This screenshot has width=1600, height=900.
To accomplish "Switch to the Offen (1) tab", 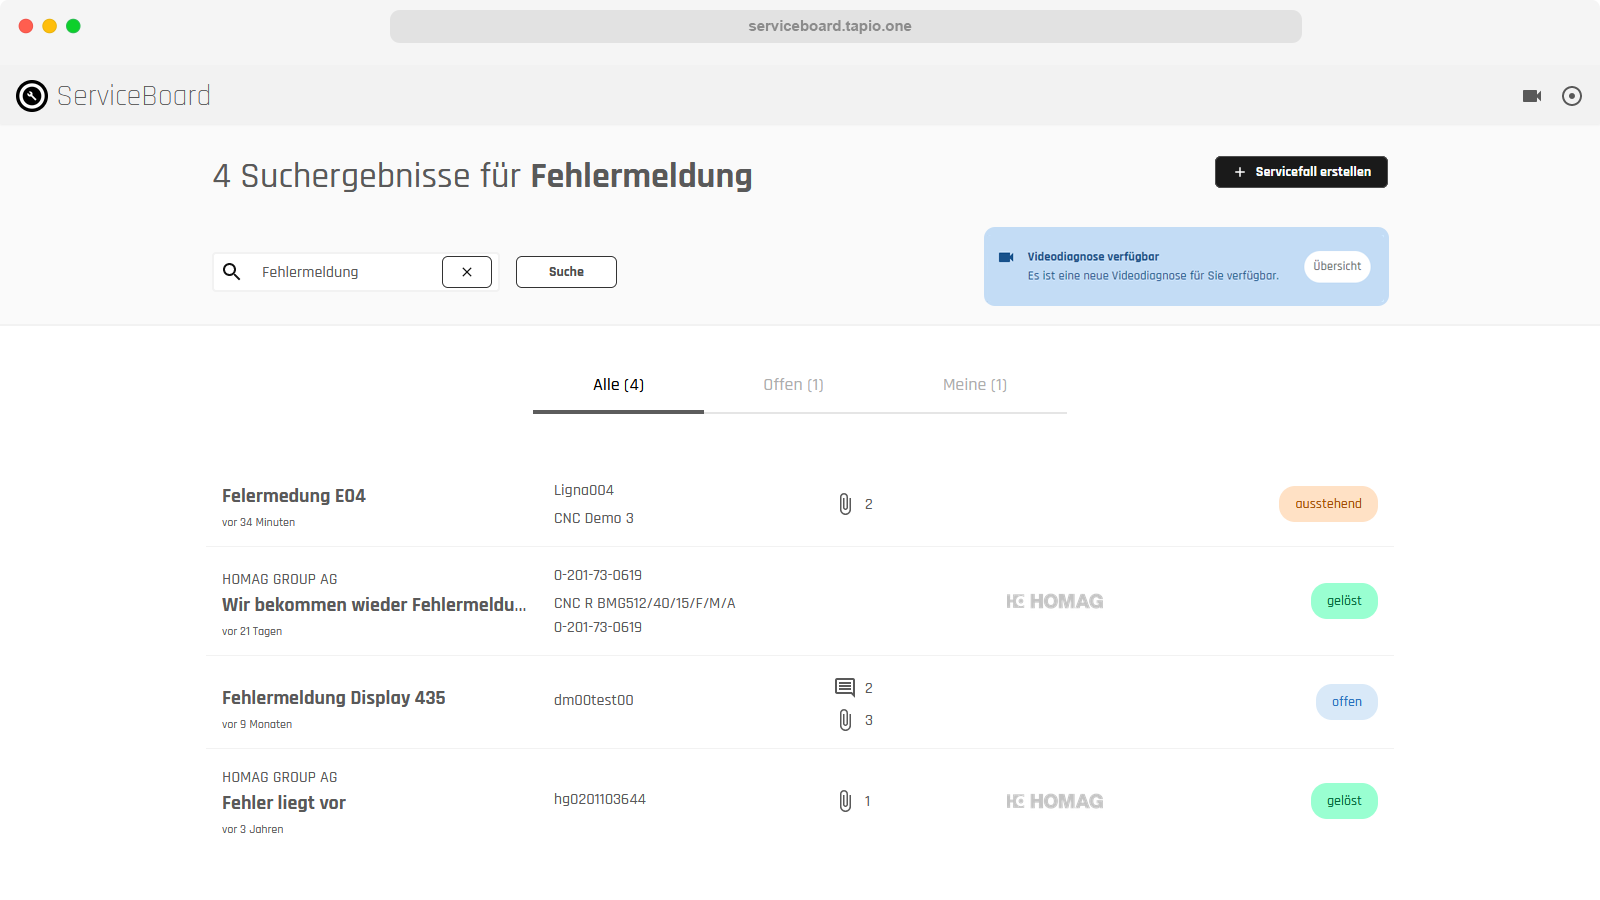I will [x=793, y=385].
